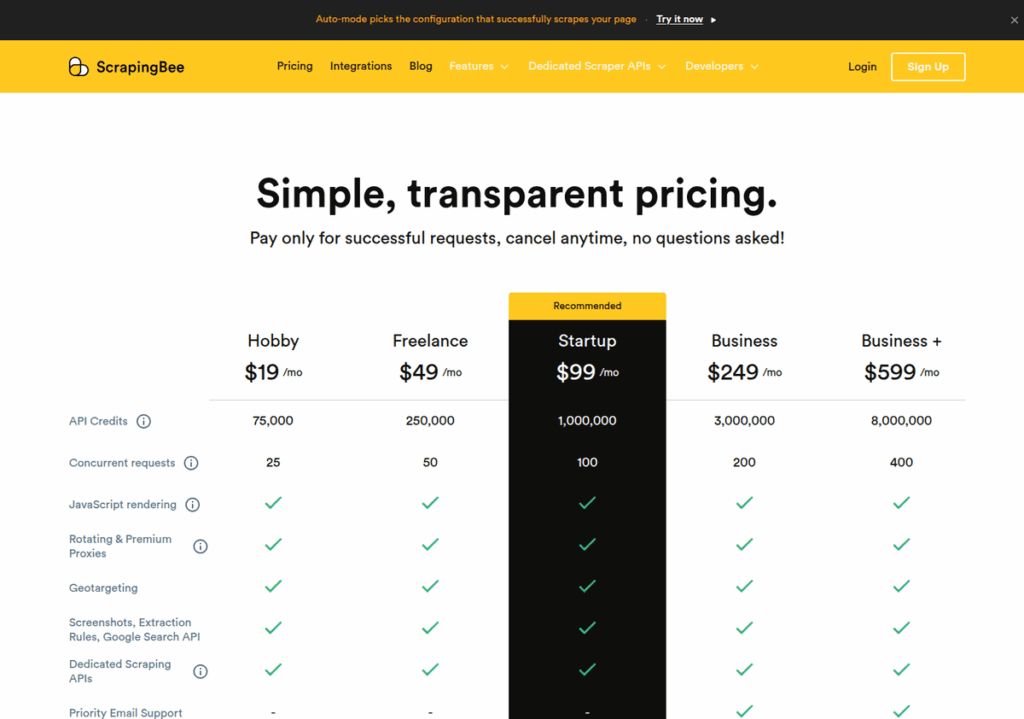The image size is (1024, 719).
Task: Open the API Credits info icon
Action: click(x=144, y=421)
